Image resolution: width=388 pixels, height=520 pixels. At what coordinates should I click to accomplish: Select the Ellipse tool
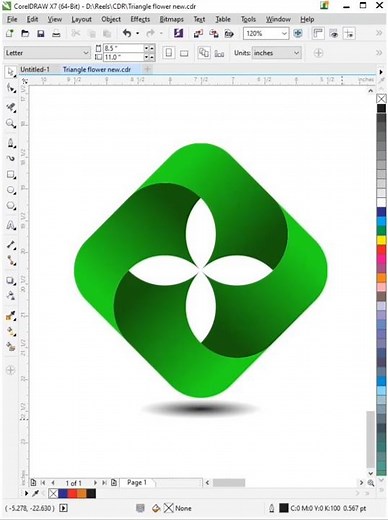11,190
